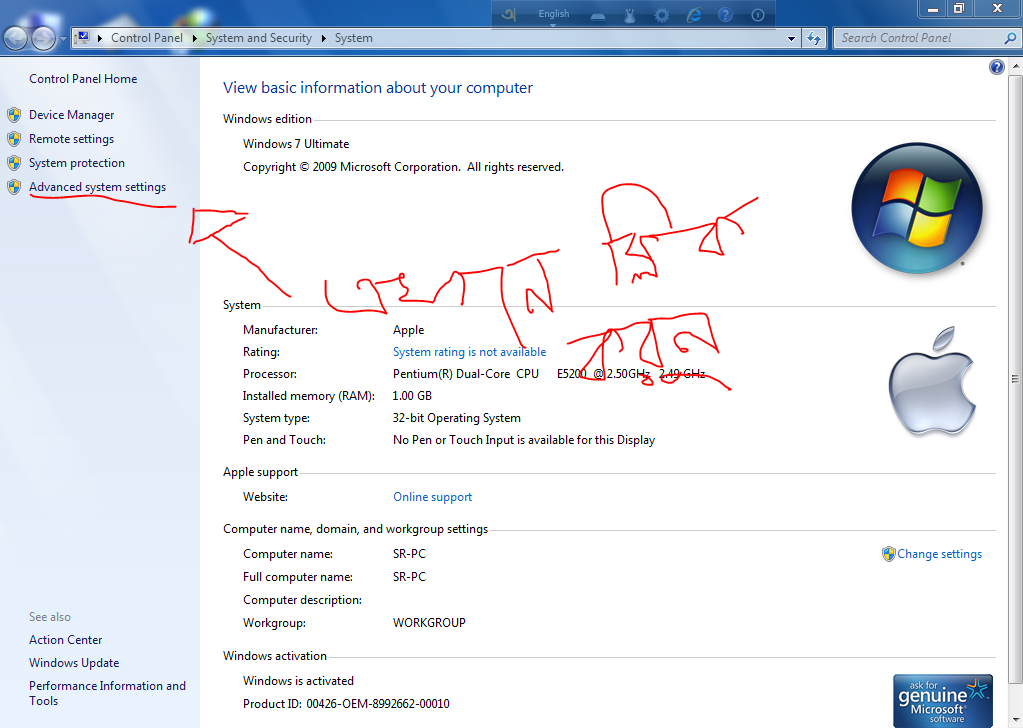Click in the Search Control Panel field

tap(918, 38)
